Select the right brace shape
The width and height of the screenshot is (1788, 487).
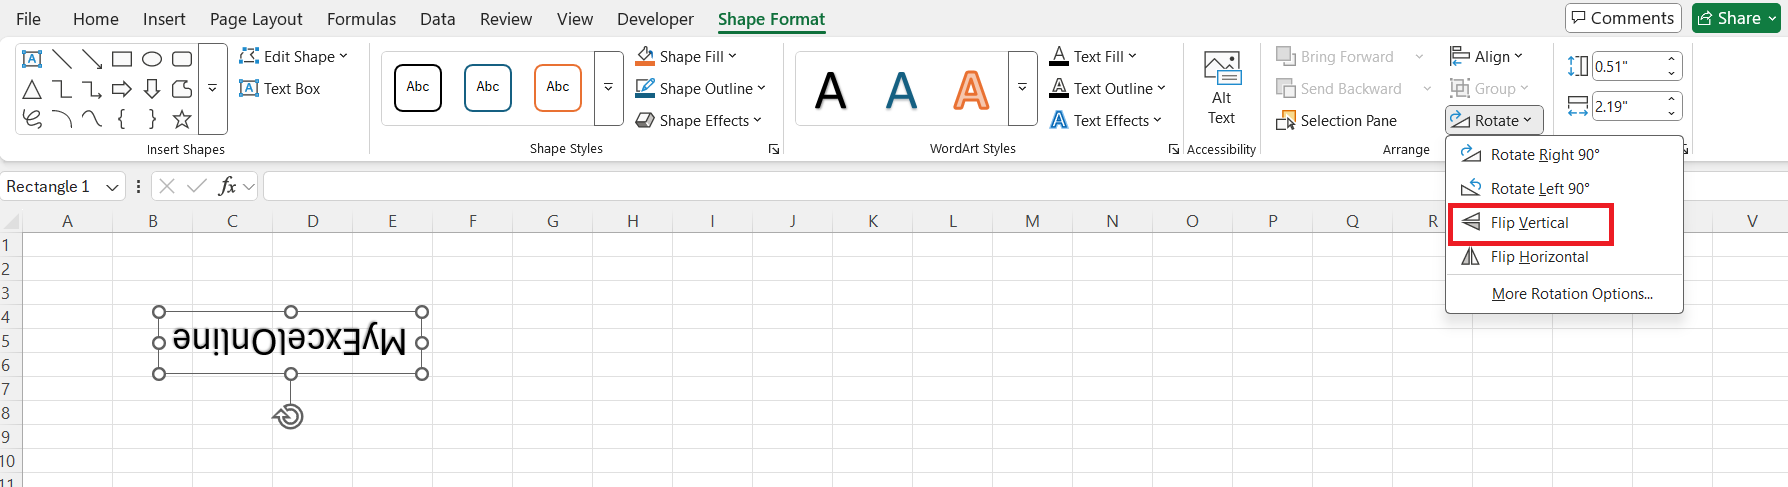152,119
